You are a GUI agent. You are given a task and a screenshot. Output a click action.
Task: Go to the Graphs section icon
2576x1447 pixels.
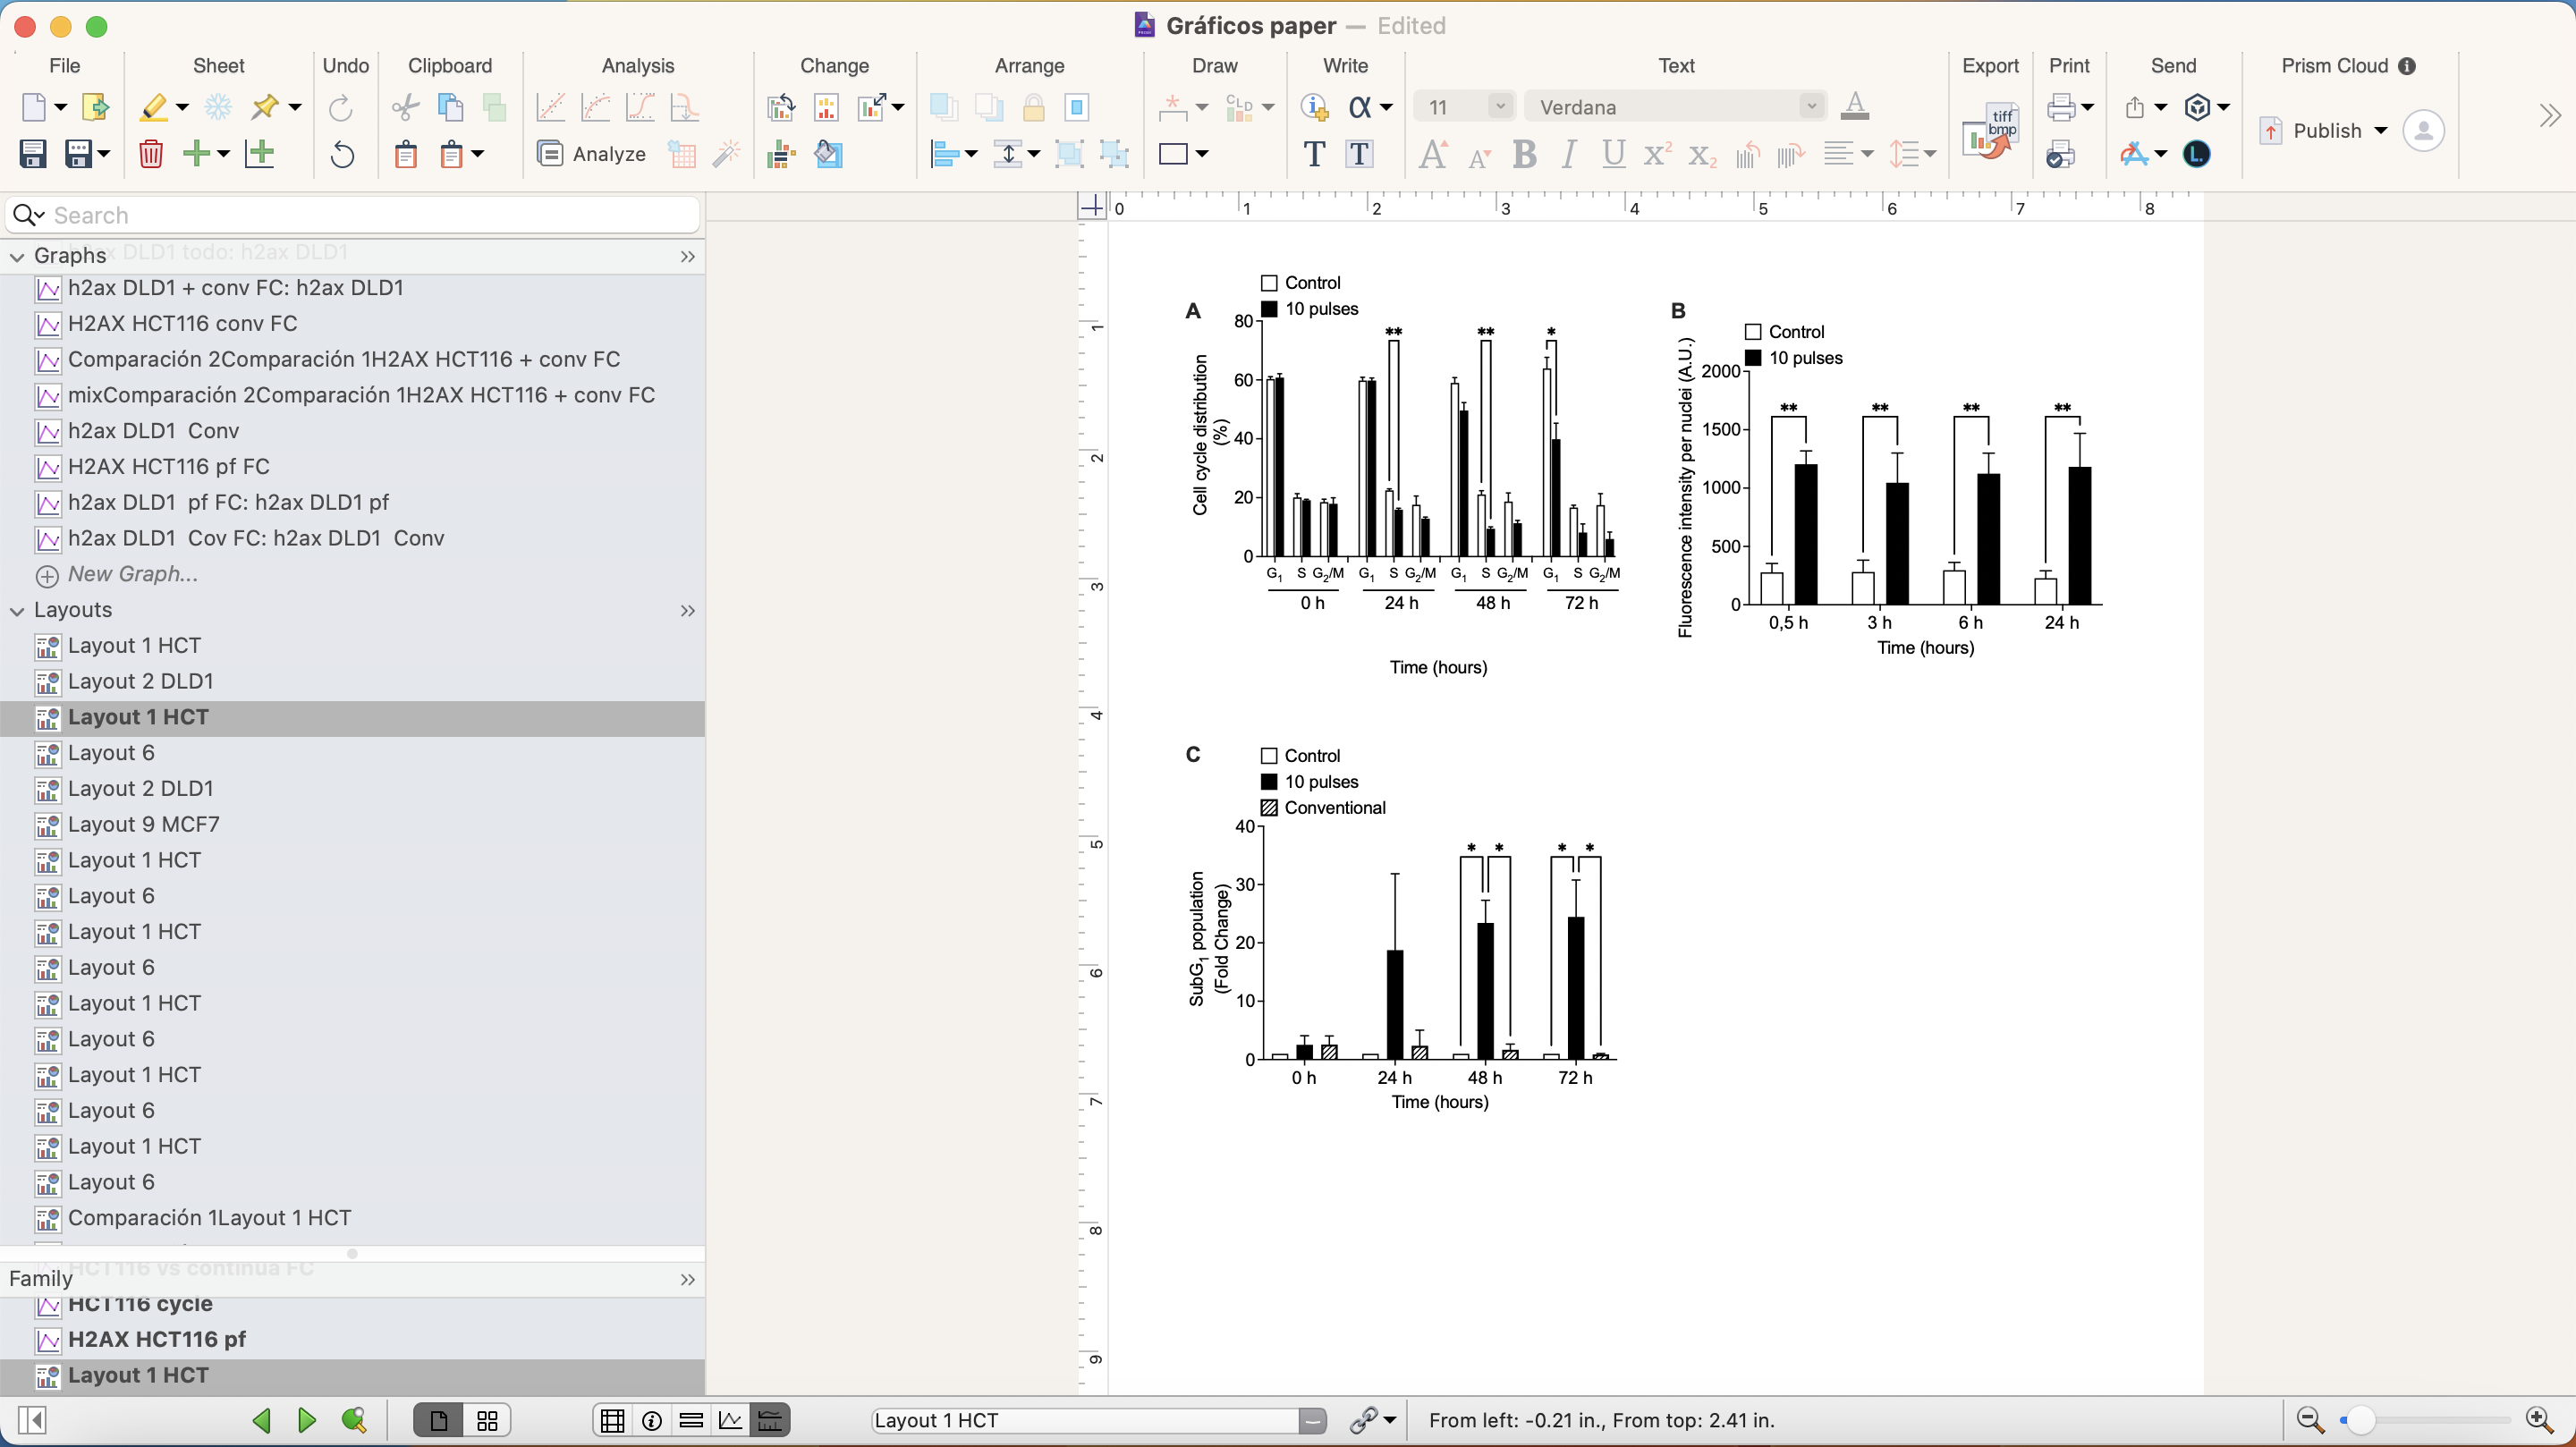pos(731,1420)
